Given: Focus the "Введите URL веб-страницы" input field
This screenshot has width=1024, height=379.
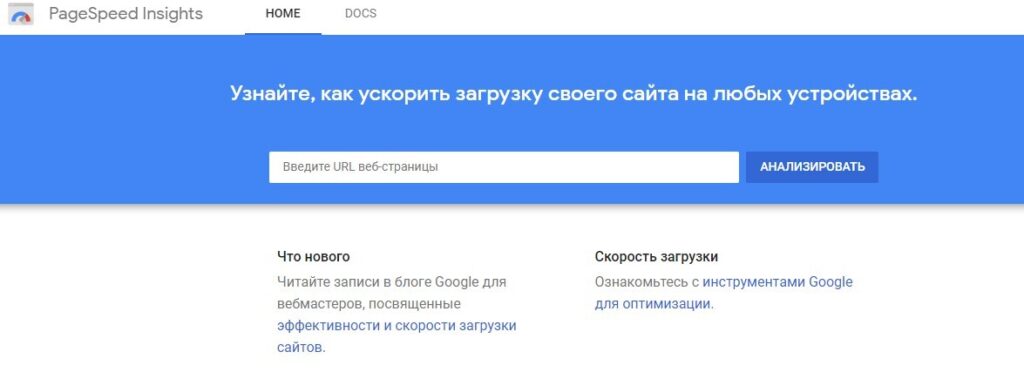Looking at the screenshot, I should click(x=504, y=167).
